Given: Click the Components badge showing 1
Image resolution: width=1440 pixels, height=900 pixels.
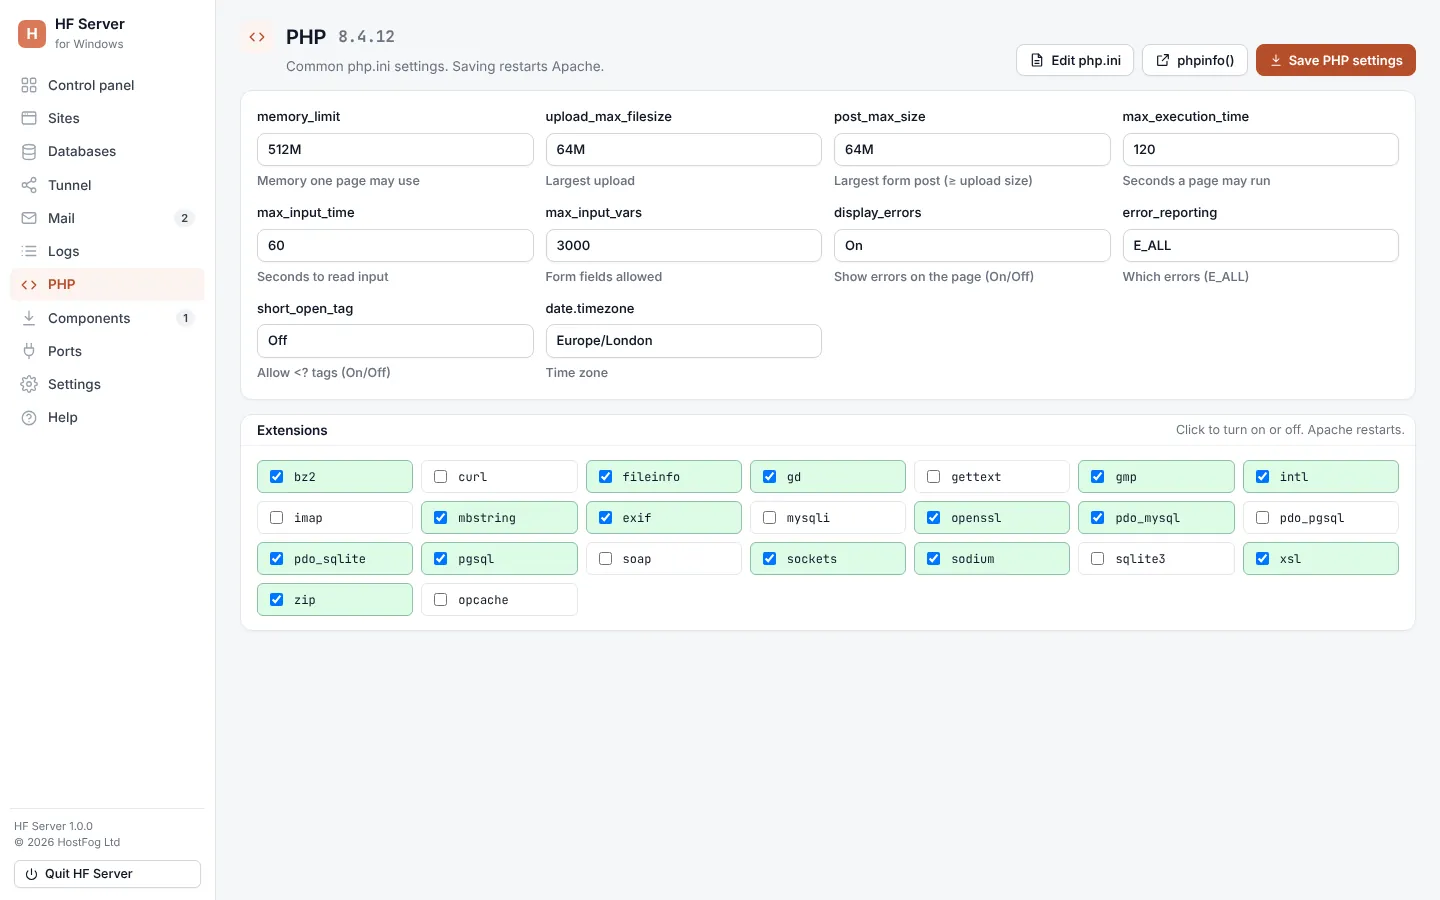Looking at the screenshot, I should click(x=185, y=318).
